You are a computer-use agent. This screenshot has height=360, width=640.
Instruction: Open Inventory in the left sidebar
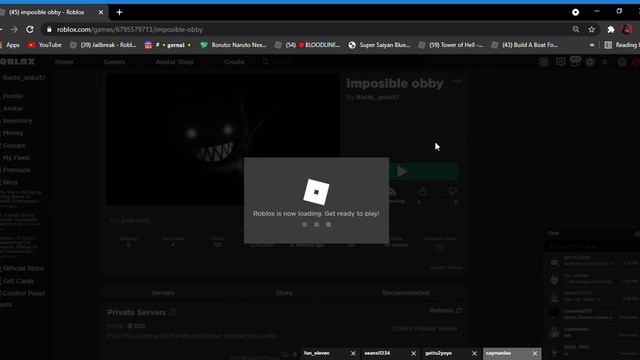pos(17,120)
